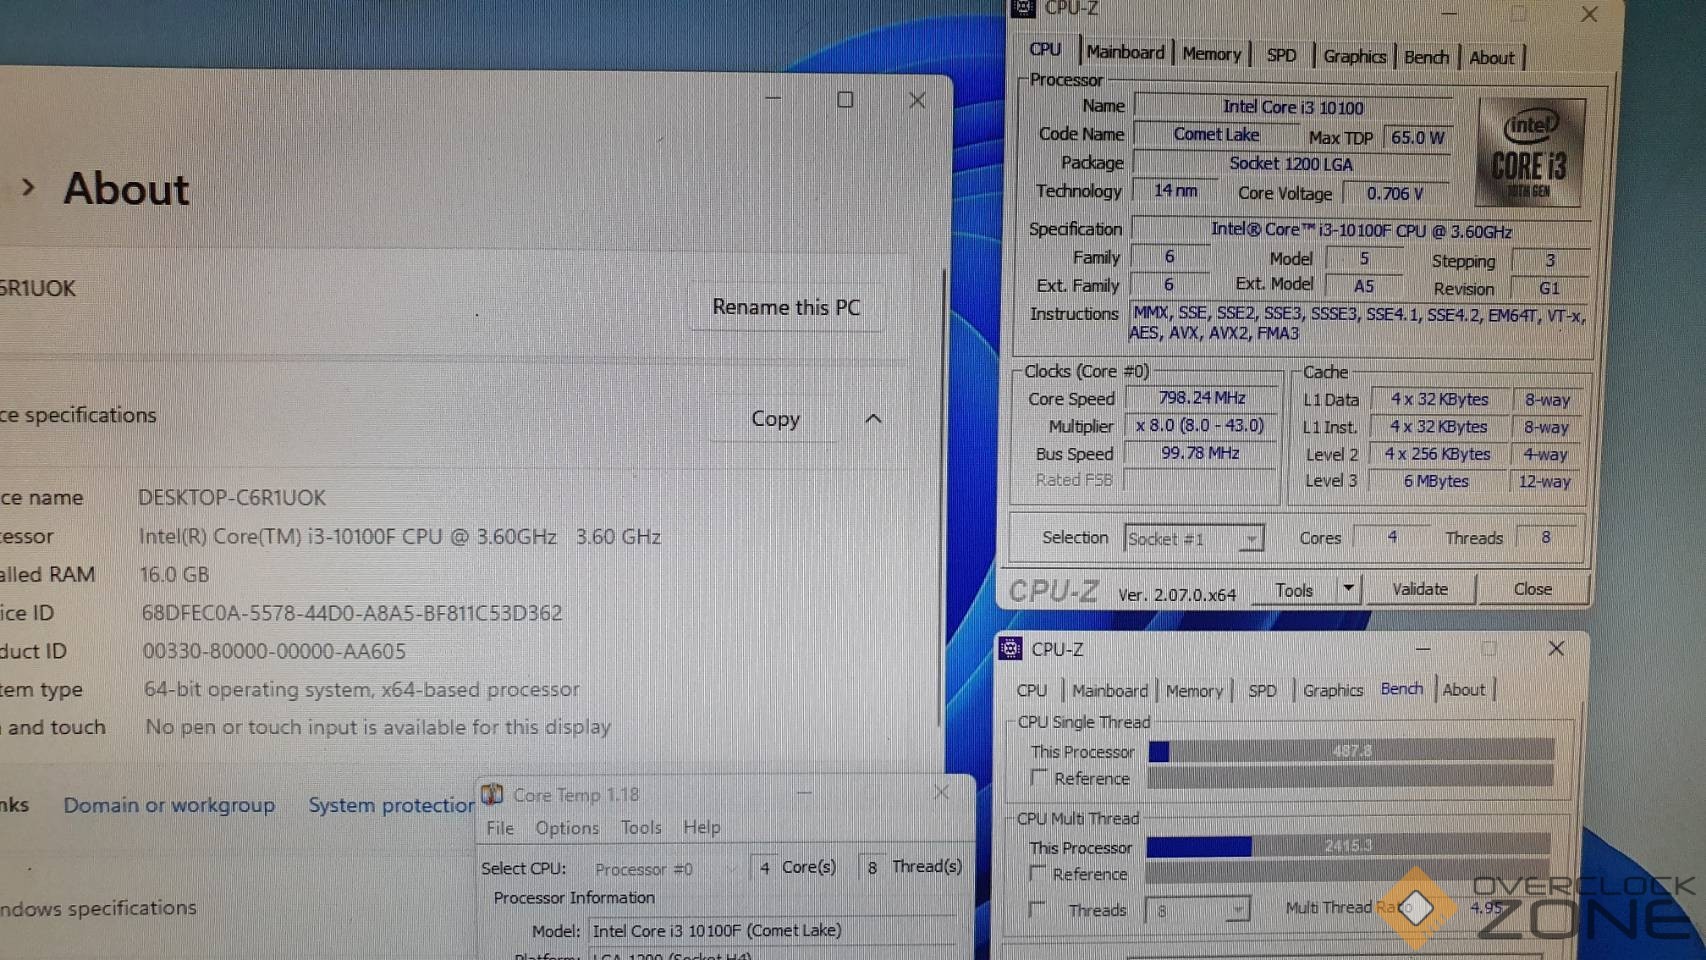Click the CPU Single Thread This Processor bar
Screen dimensions: 1706x960
(x=1351, y=751)
